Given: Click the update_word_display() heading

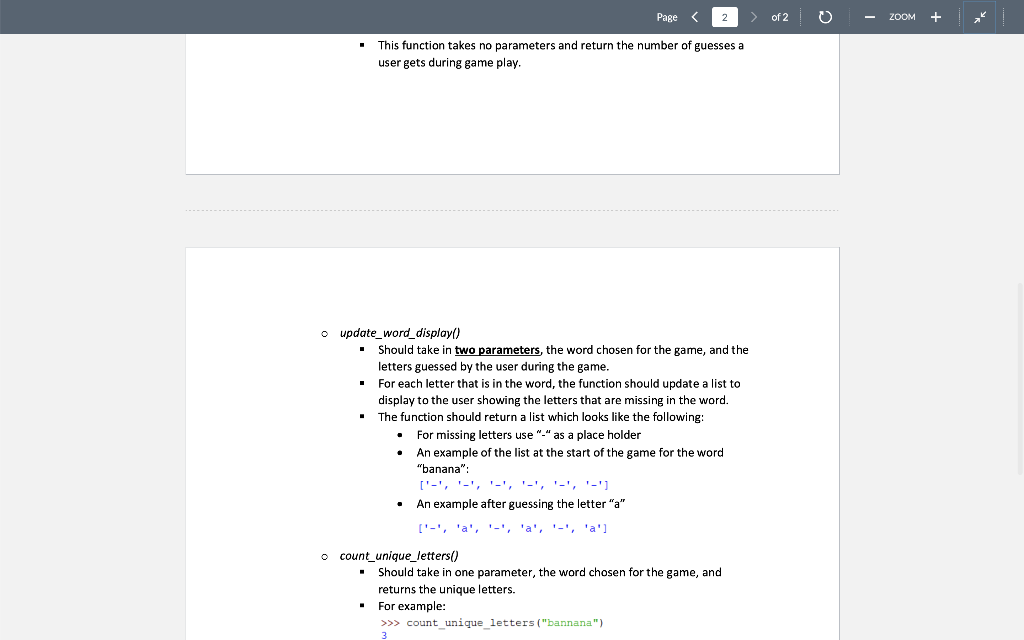Looking at the screenshot, I should click(400, 333).
